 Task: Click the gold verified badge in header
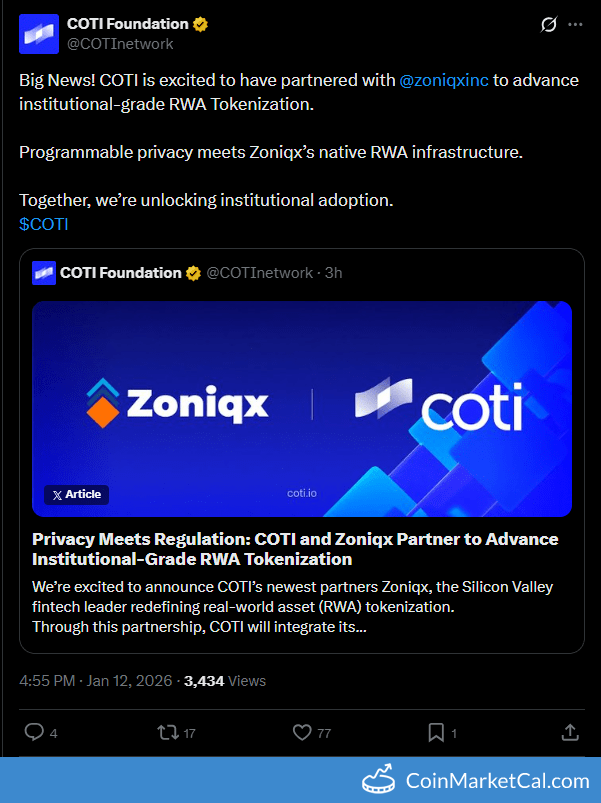tap(200, 24)
